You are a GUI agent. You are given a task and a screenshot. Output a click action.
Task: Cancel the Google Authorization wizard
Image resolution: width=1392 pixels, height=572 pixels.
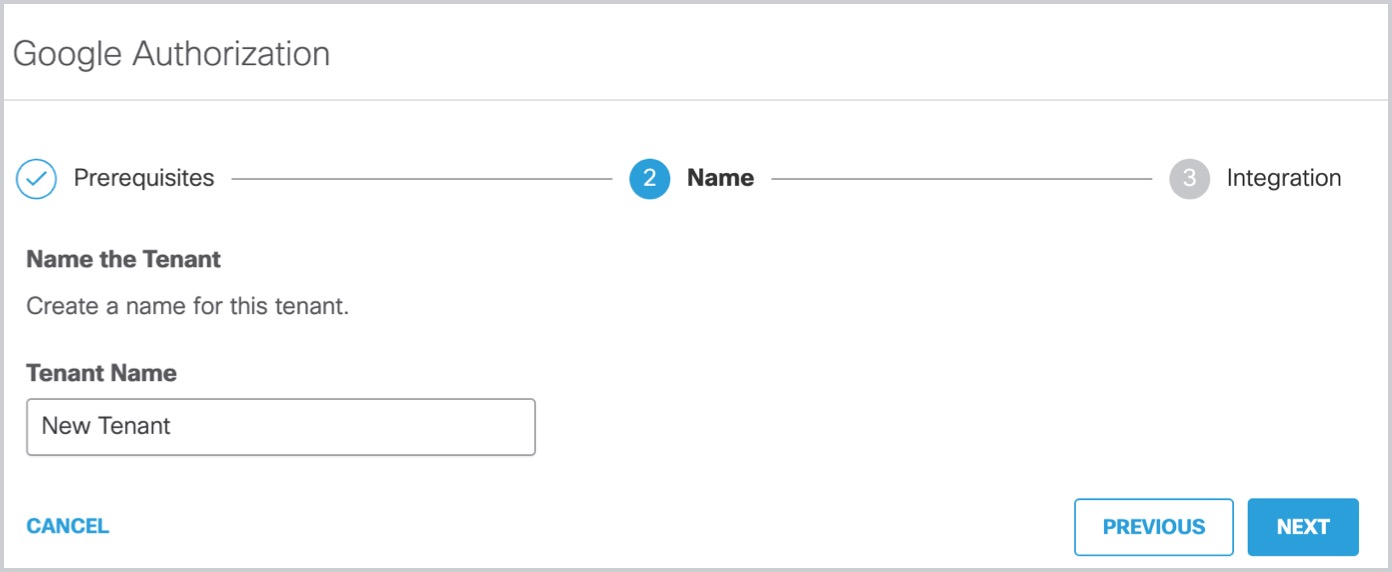tap(68, 526)
